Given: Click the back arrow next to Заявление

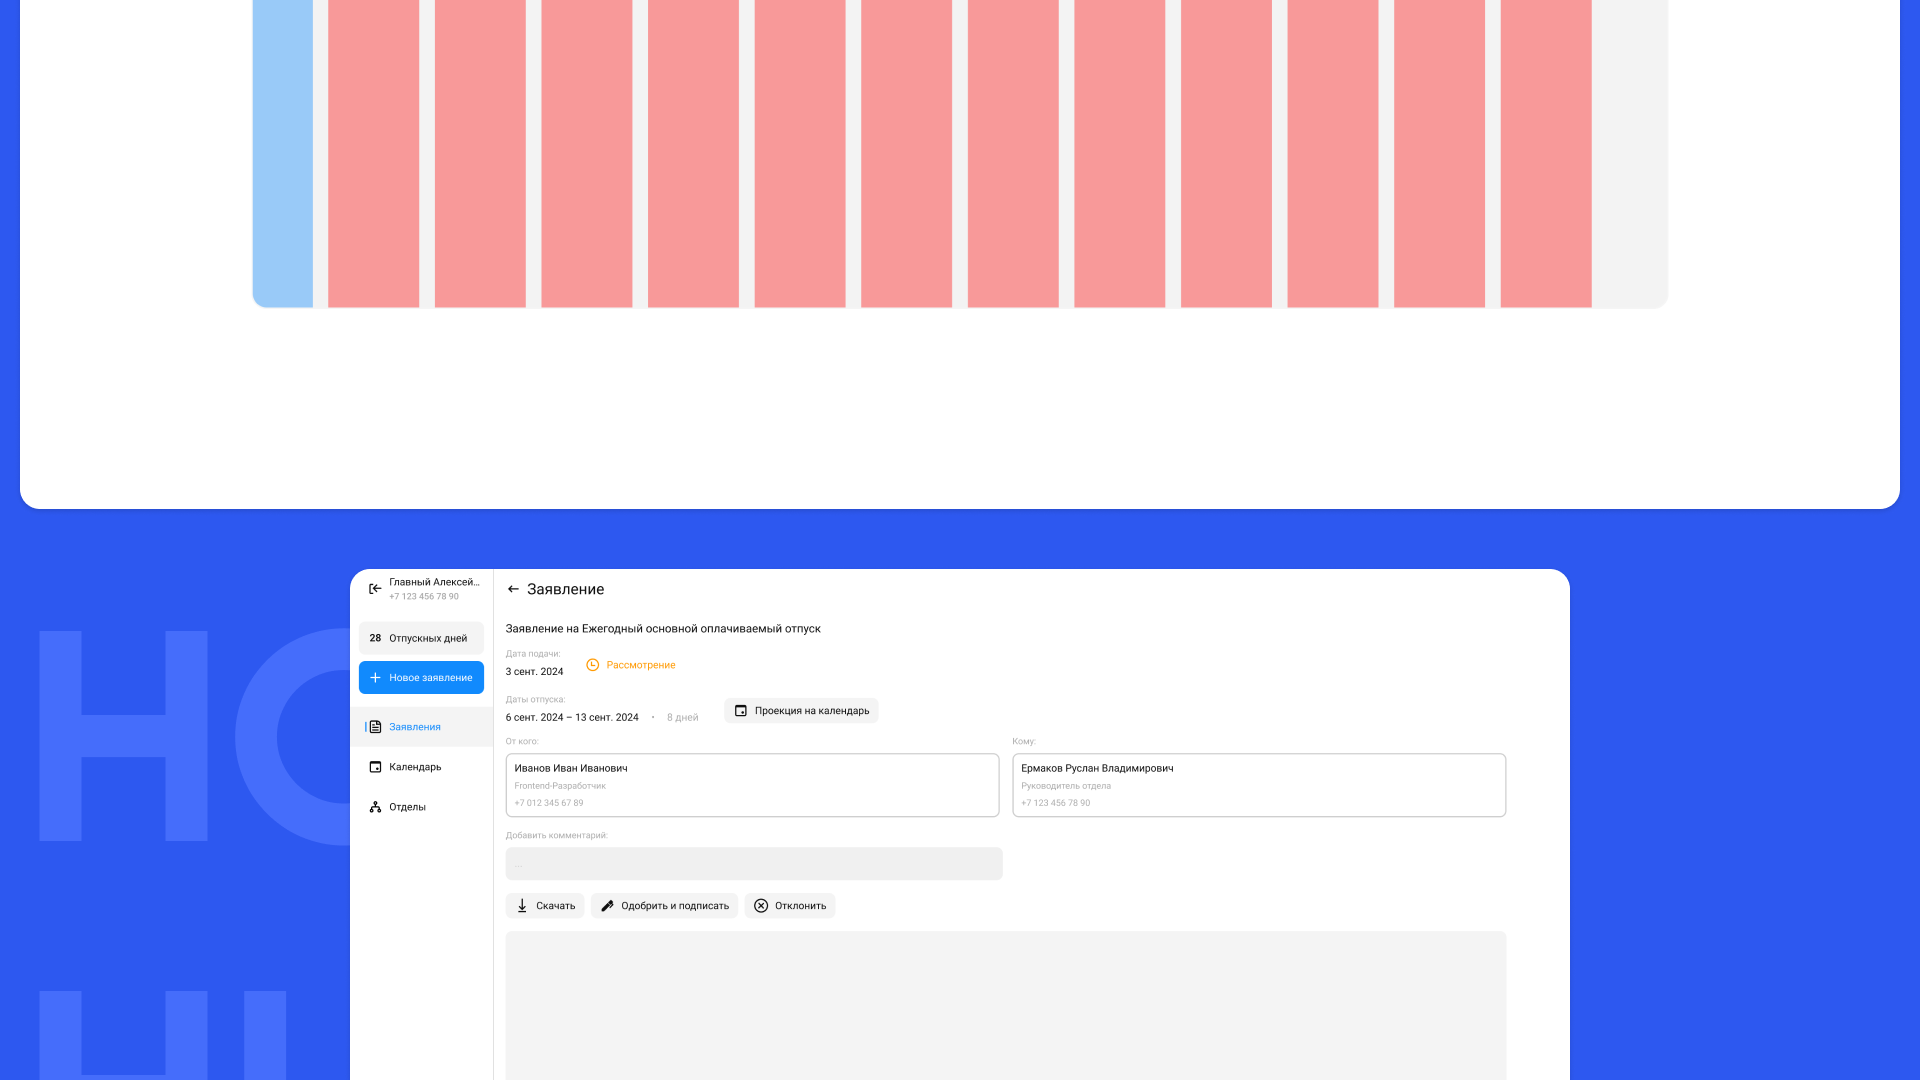Looking at the screenshot, I should click(513, 589).
